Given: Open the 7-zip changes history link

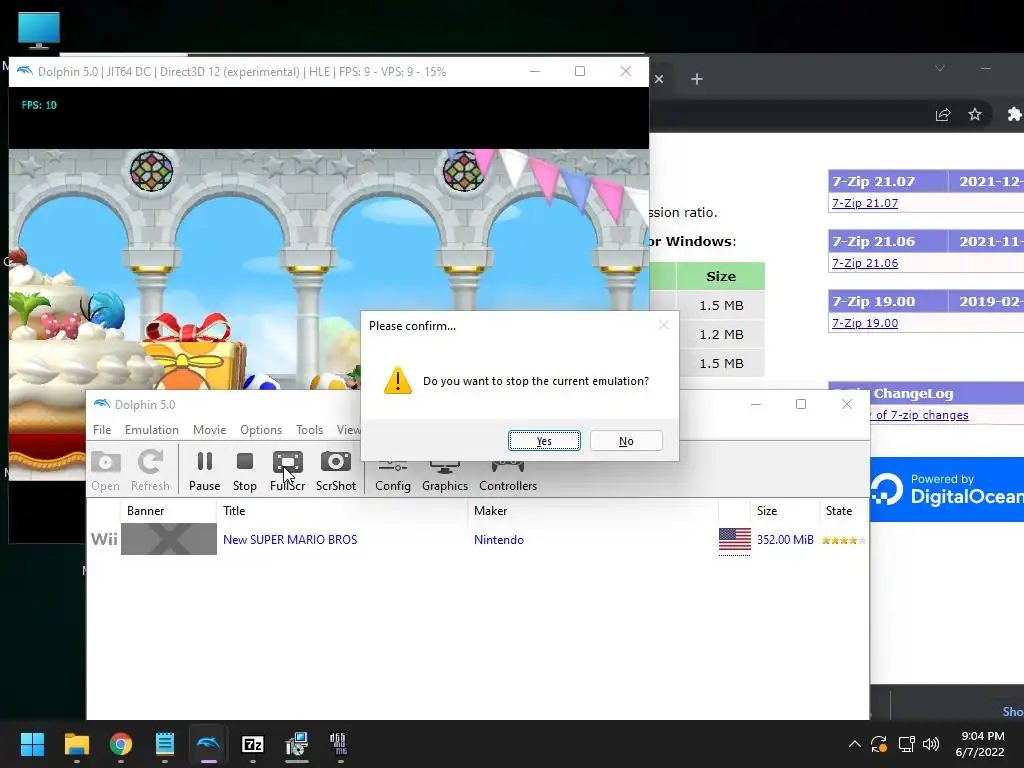Looking at the screenshot, I should [x=920, y=415].
